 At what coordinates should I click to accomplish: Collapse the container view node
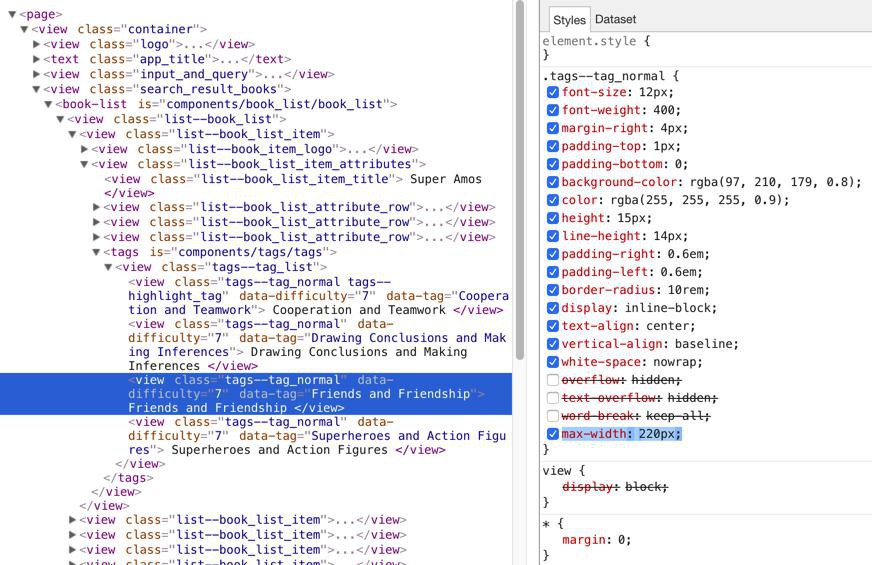pos(24,29)
